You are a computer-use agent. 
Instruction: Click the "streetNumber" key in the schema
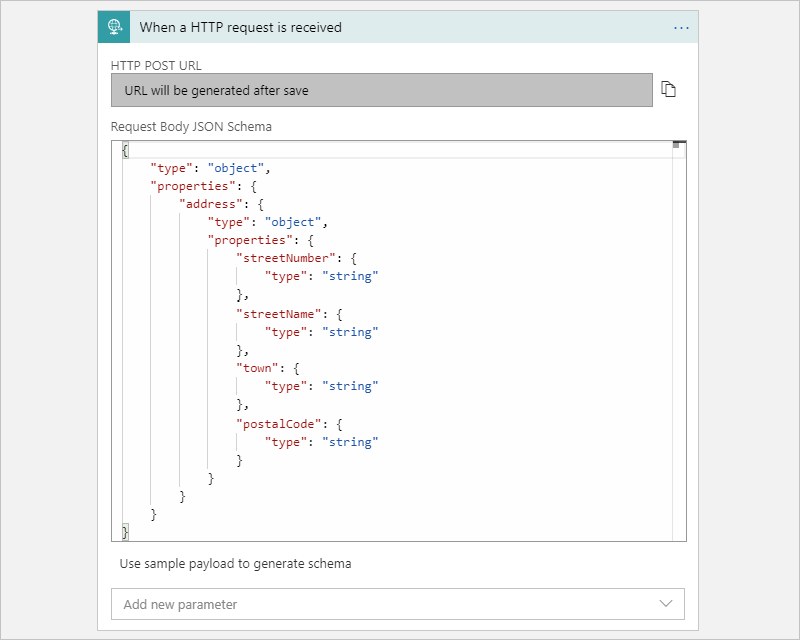[x=282, y=258]
